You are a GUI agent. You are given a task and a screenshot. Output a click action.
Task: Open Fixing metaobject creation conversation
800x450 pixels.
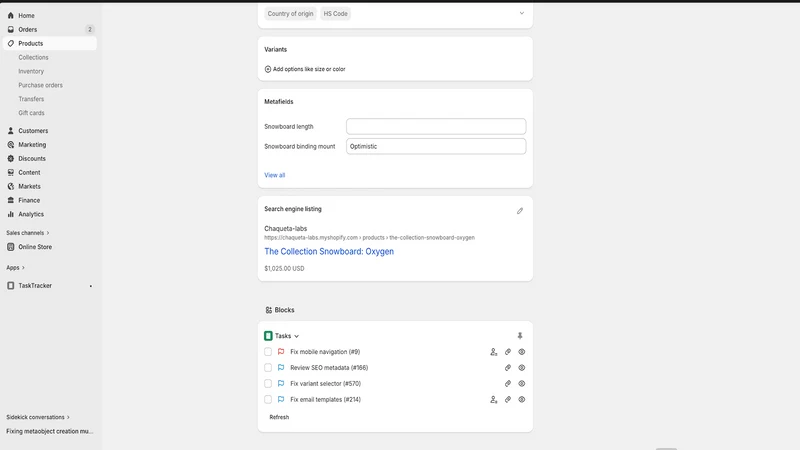click(x=49, y=431)
